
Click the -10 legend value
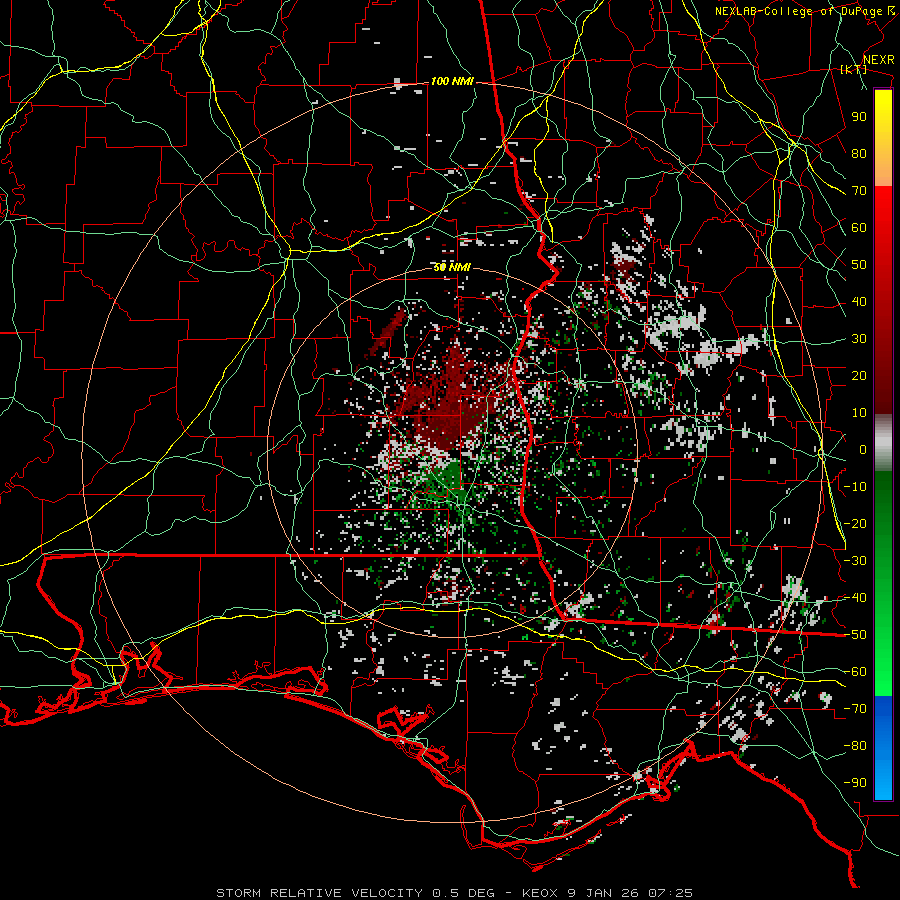coord(855,487)
